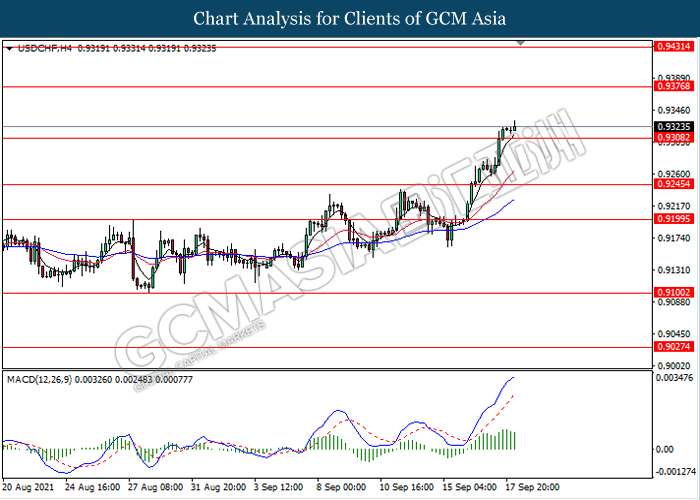This screenshot has height=500, width=700.
Task: Select the 0.94314 red price label
Action: (674, 46)
